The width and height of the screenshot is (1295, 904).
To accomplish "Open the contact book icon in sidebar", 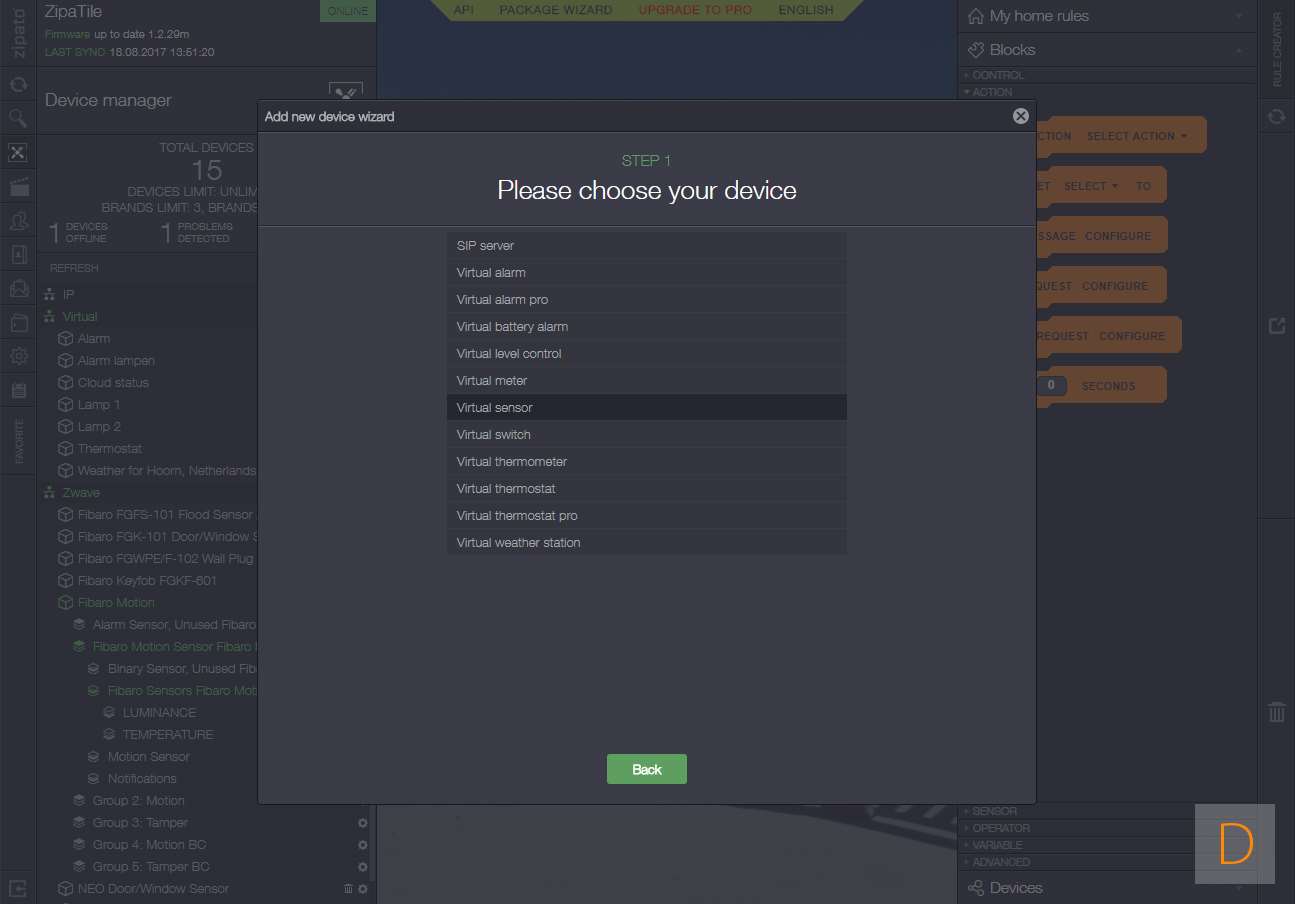I will (x=18, y=255).
